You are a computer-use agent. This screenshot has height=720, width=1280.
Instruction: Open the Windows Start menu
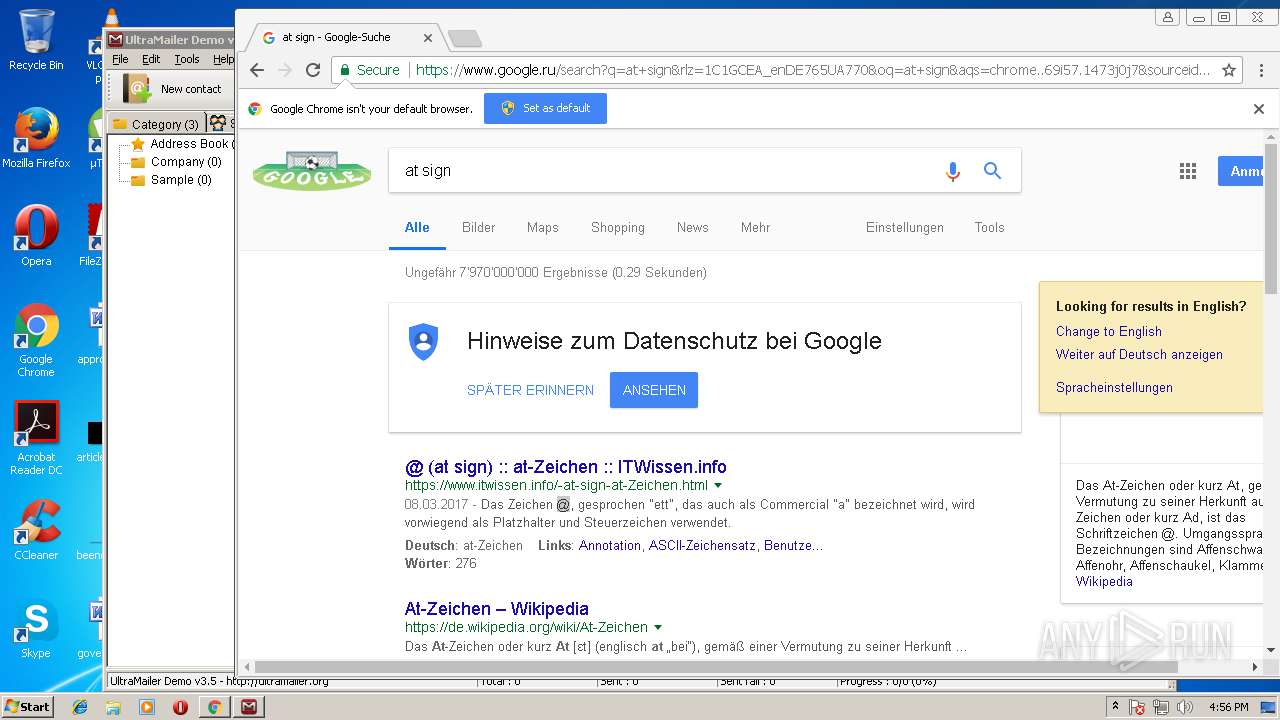27,707
